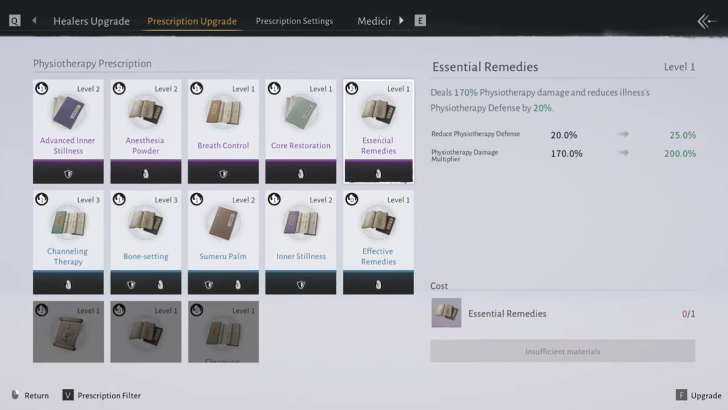
Task: Click Advanced Inner Stillness book icon
Action: 68,112
